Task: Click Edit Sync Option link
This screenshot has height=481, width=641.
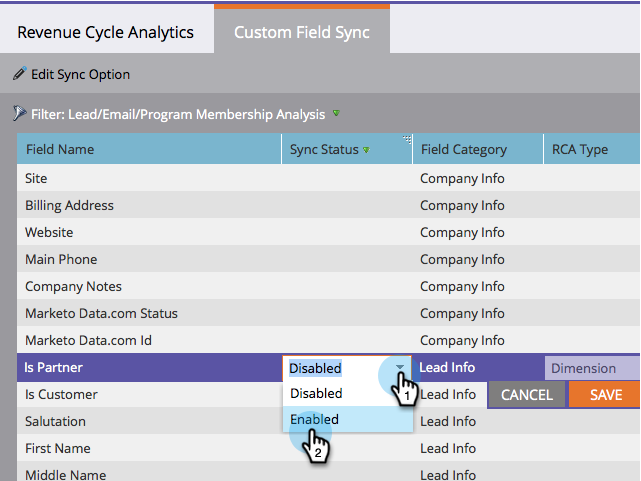Action: pos(80,74)
